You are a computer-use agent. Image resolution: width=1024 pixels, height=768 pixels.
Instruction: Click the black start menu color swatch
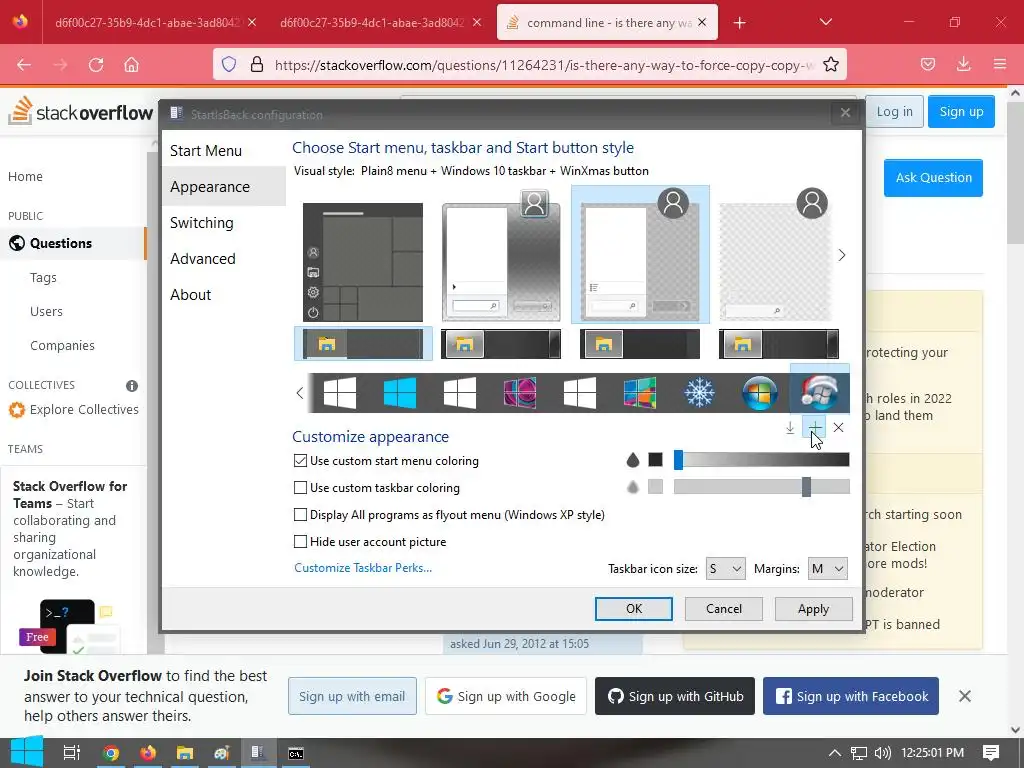coord(656,460)
